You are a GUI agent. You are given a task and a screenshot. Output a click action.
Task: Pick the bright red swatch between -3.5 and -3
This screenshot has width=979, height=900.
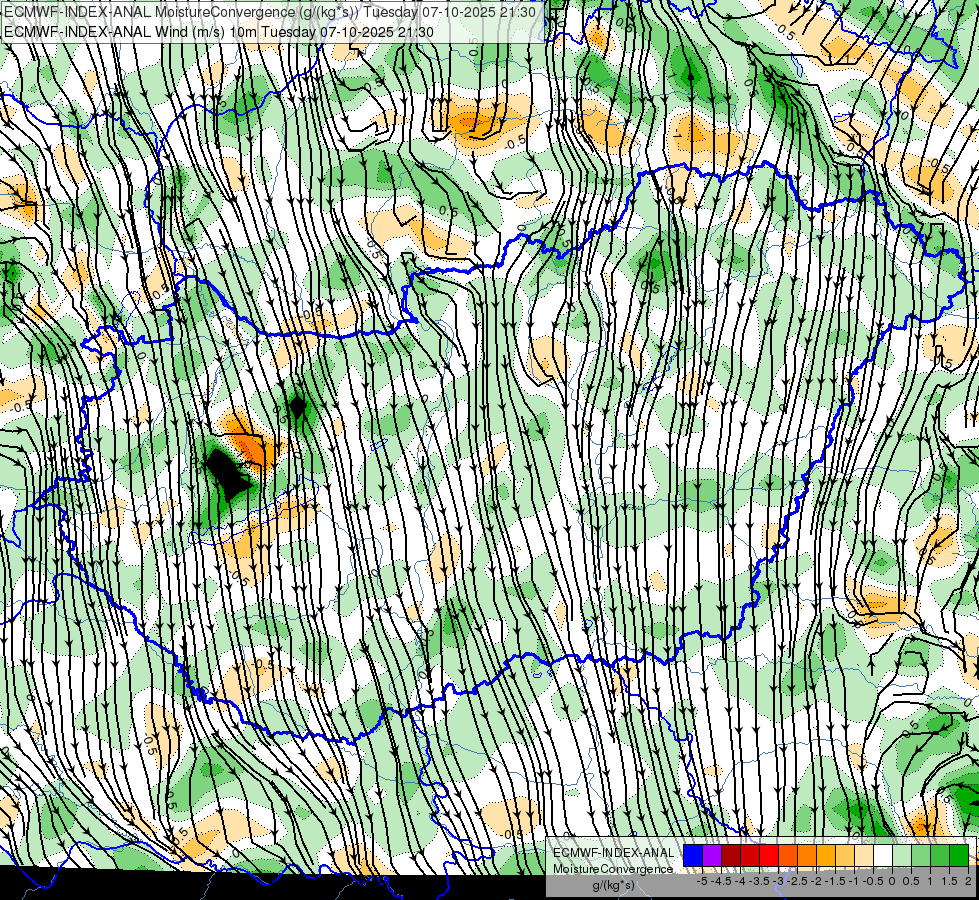tap(769, 855)
